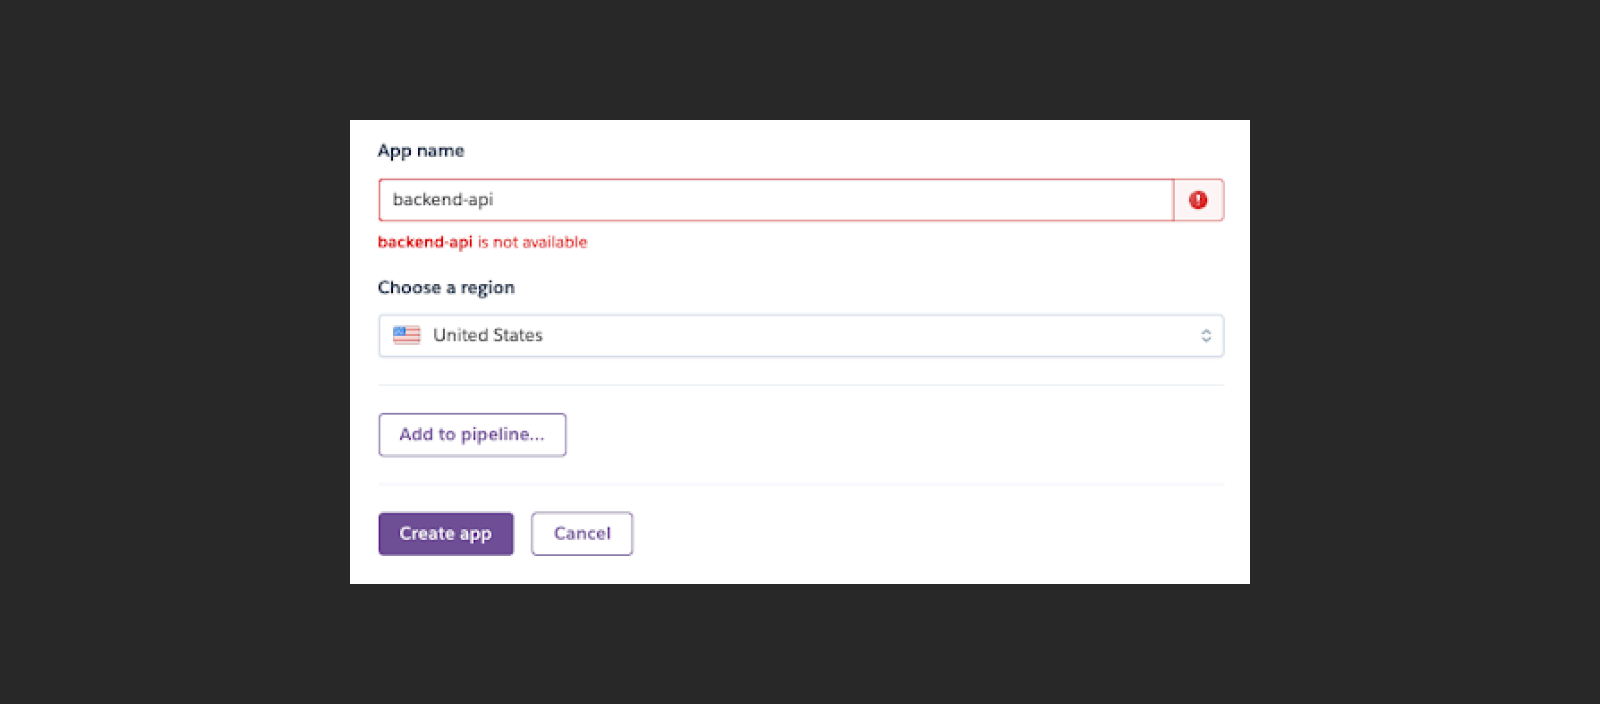Click the Choose a region label
This screenshot has width=1600, height=705.
(x=446, y=288)
